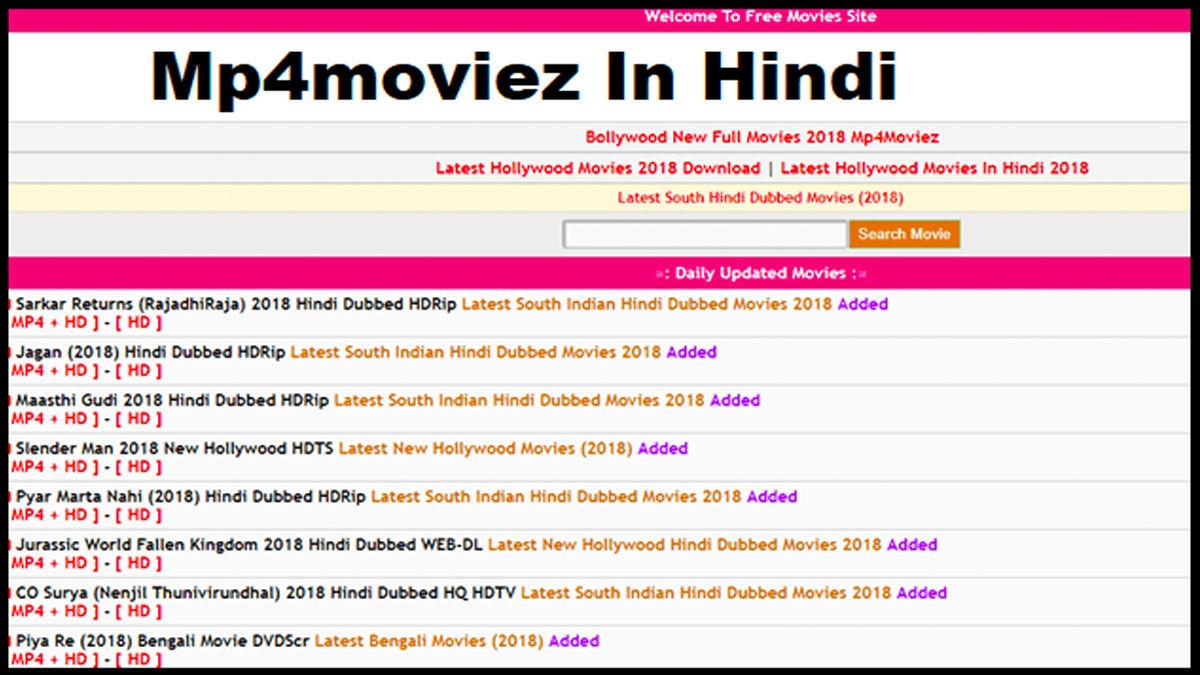Click 'Added' label on Slender Man row
The height and width of the screenshot is (675, 1200).
pyautogui.click(x=663, y=449)
